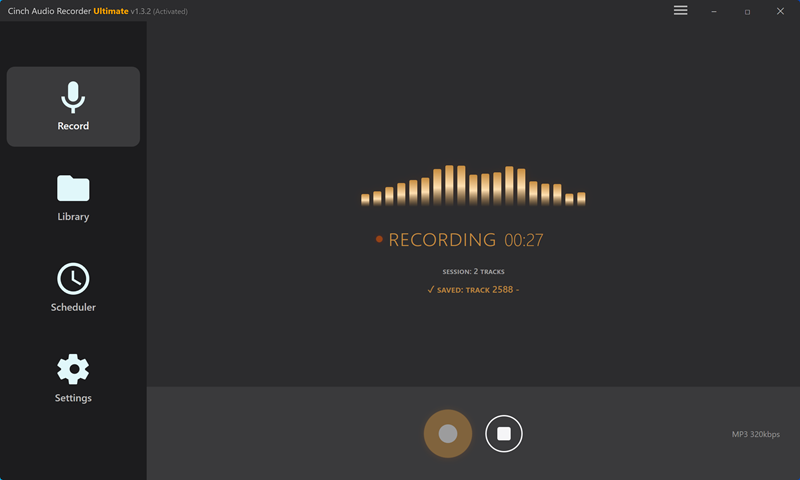
Task: Select the Settings text label
Action: [73, 398]
